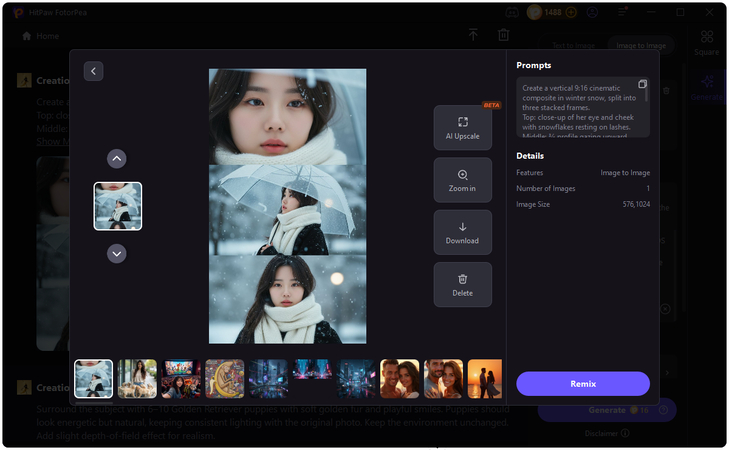This screenshot has height=450, width=729.
Task: Open the woman with puppies thumbnail
Action: pos(137,378)
